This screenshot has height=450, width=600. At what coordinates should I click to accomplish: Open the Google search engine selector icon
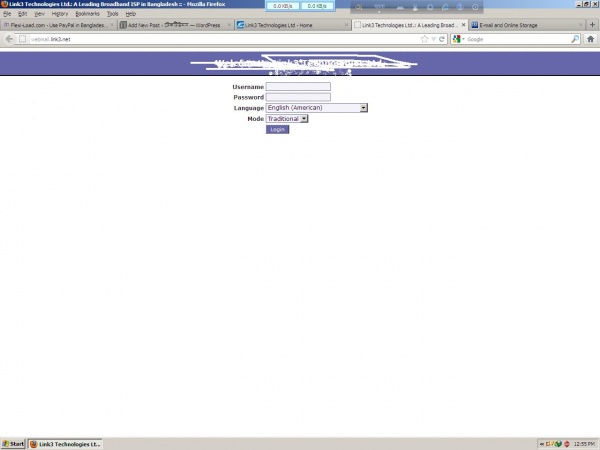point(456,39)
